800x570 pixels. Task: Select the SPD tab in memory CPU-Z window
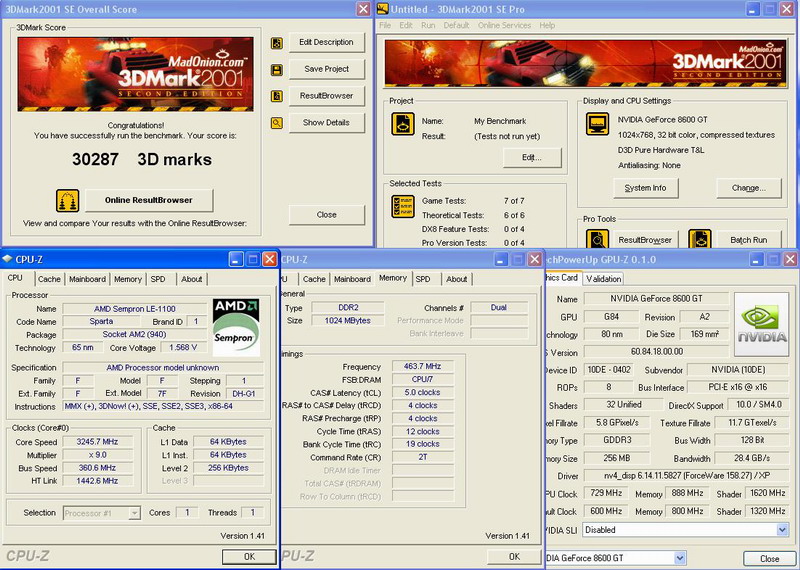click(423, 279)
